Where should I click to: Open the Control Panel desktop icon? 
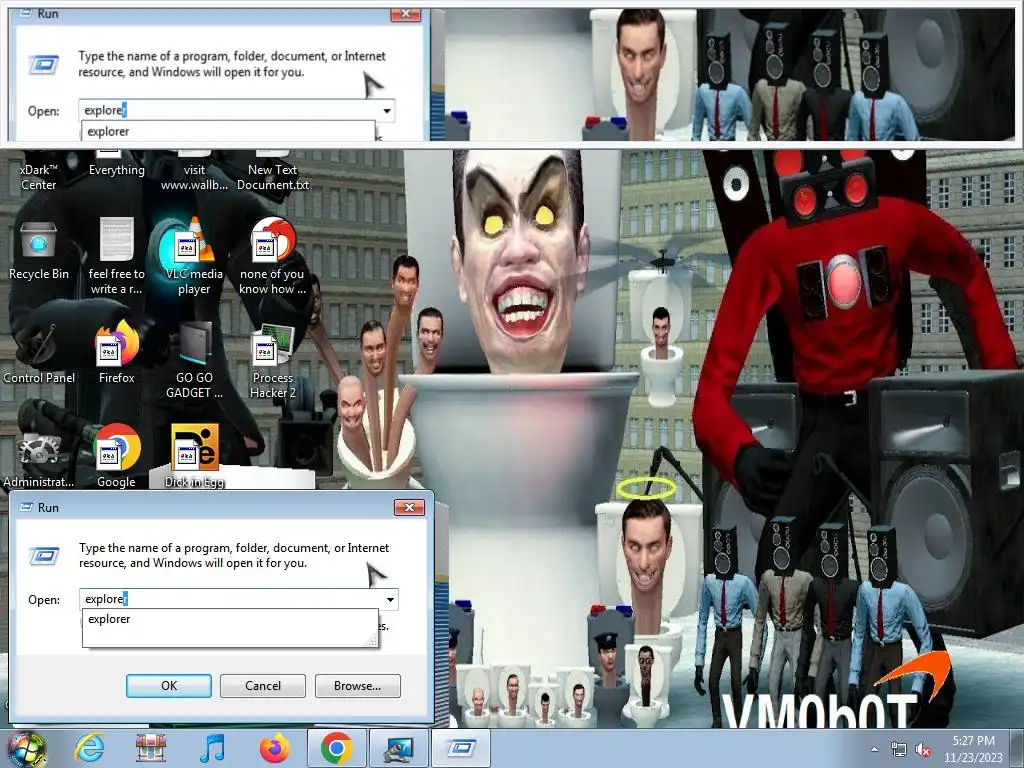tap(39, 355)
